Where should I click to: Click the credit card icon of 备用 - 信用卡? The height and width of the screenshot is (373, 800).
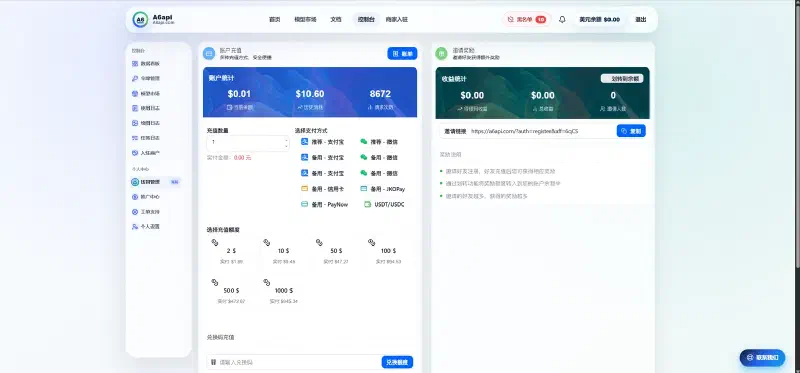coord(305,188)
